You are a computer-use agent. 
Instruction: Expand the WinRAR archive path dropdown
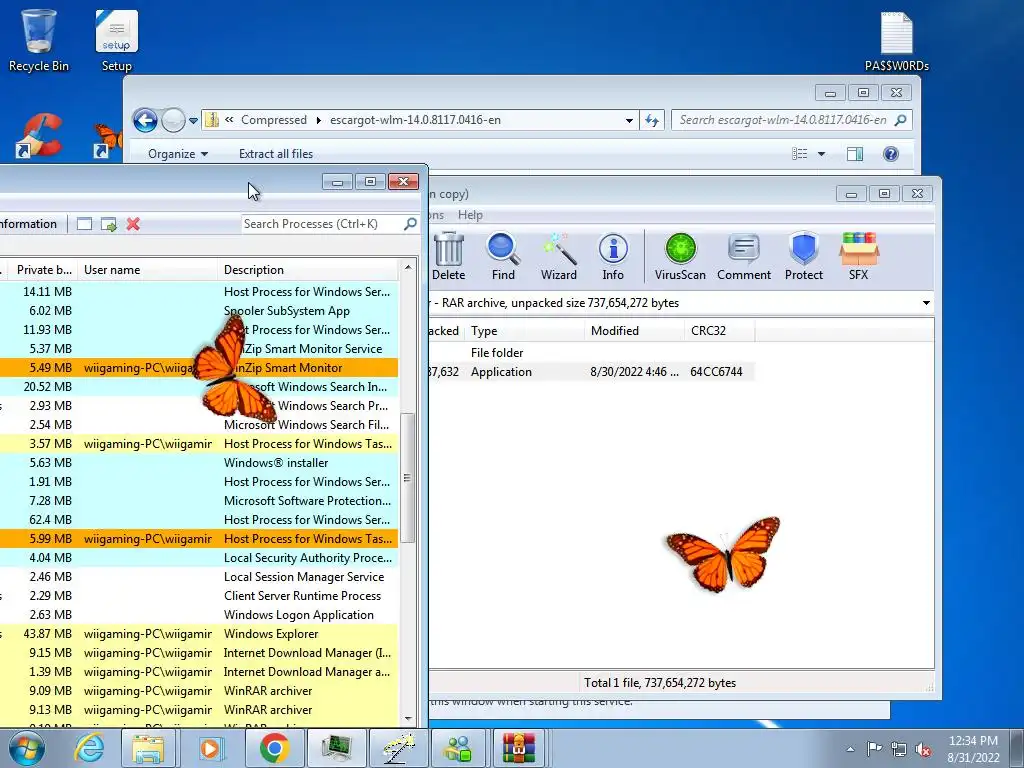(x=926, y=303)
